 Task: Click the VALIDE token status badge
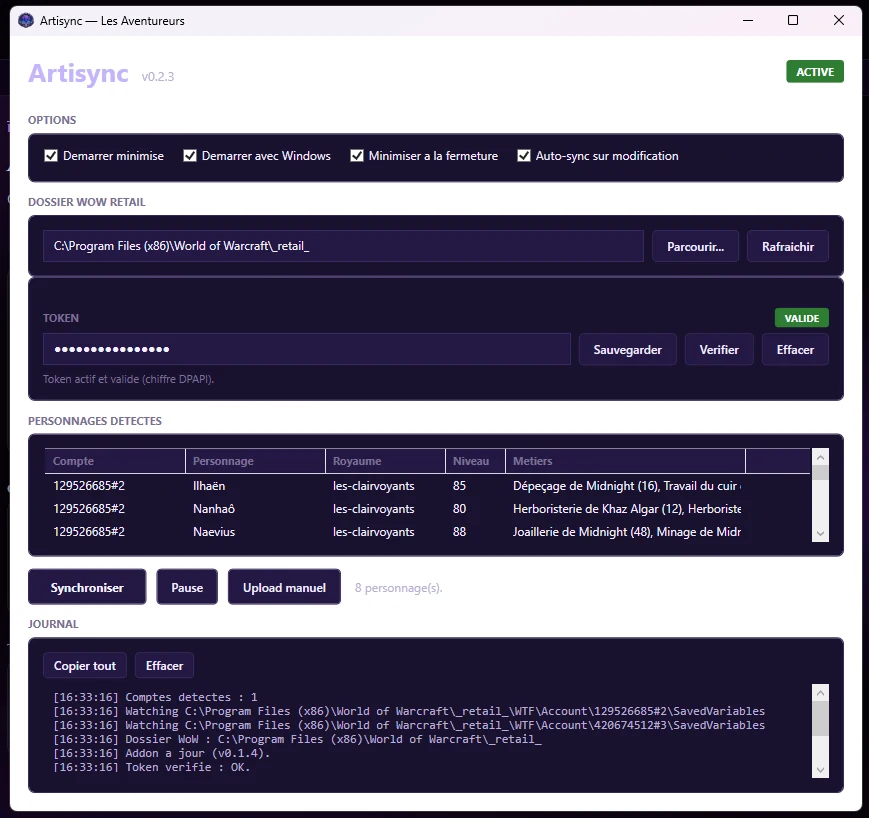click(801, 318)
